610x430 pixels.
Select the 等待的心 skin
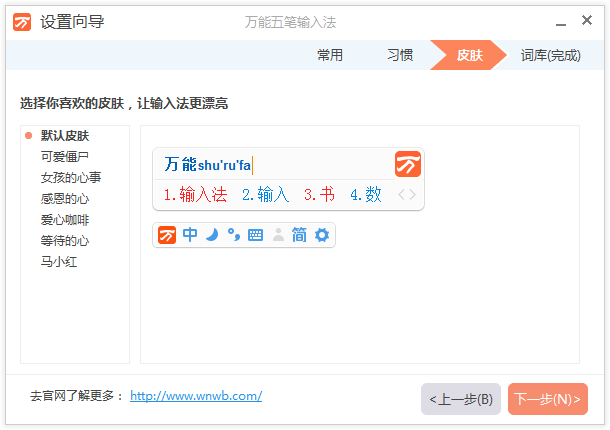pos(65,241)
